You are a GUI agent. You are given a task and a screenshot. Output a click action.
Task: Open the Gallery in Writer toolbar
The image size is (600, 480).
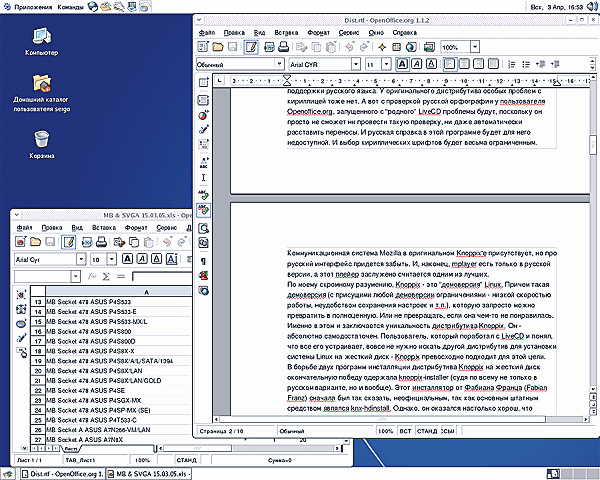click(x=429, y=47)
